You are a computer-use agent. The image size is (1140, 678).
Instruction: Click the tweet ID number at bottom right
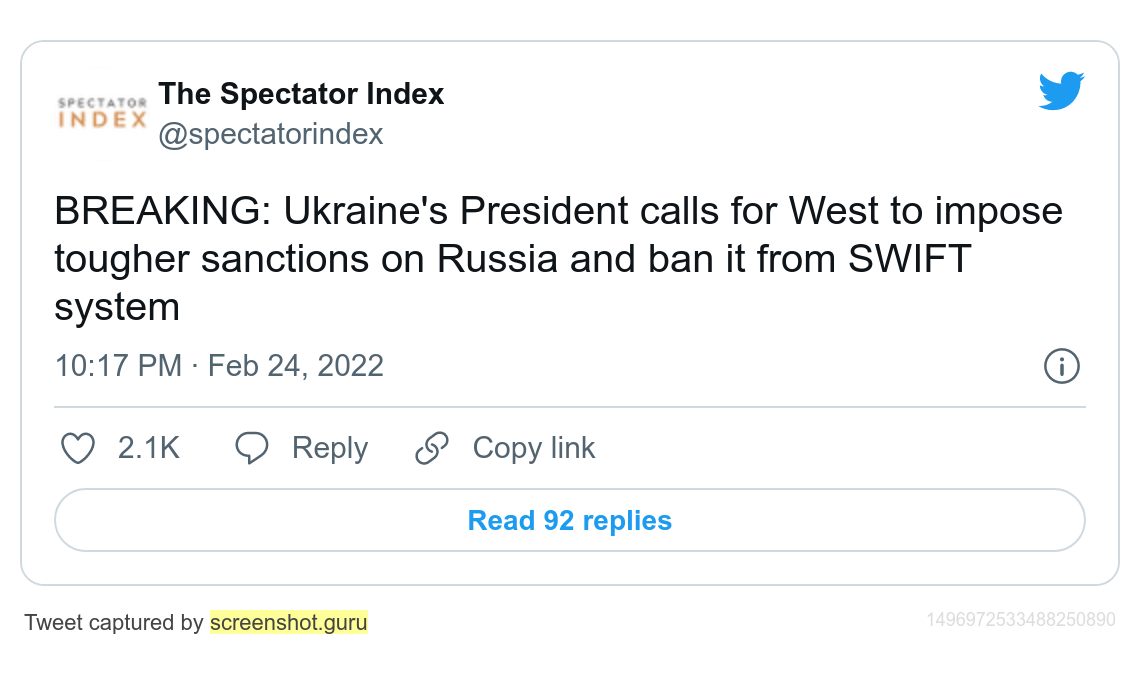point(1020,620)
